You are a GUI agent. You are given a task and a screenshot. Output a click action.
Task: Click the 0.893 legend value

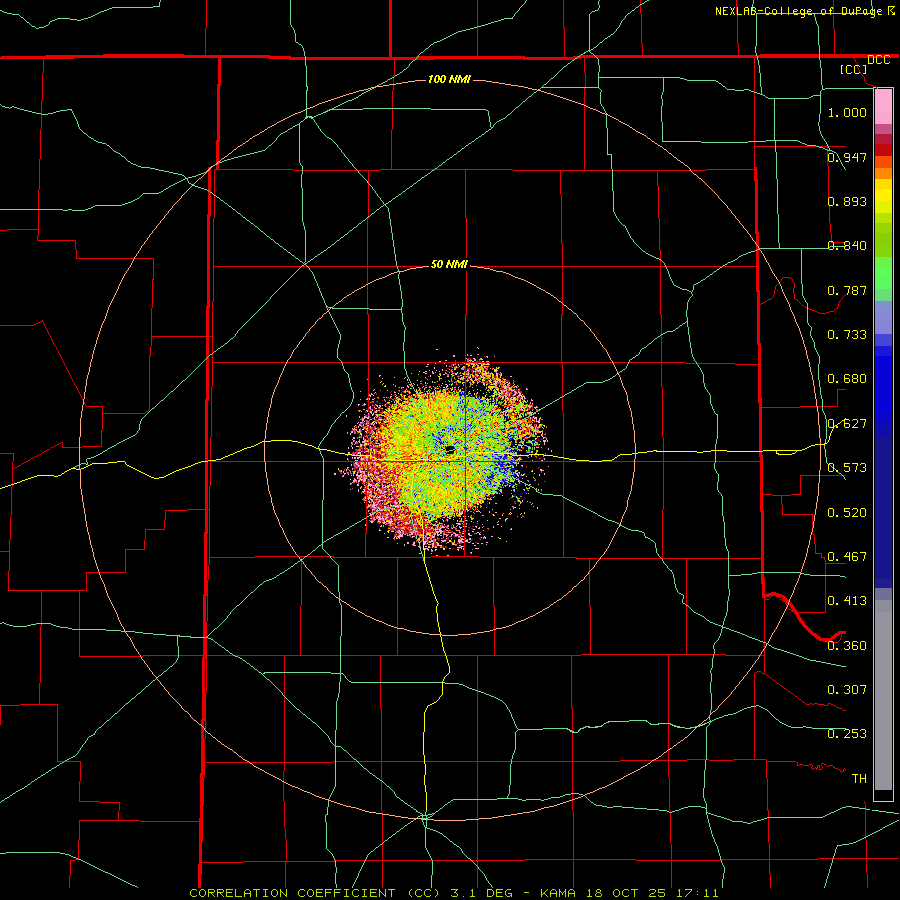(847, 201)
